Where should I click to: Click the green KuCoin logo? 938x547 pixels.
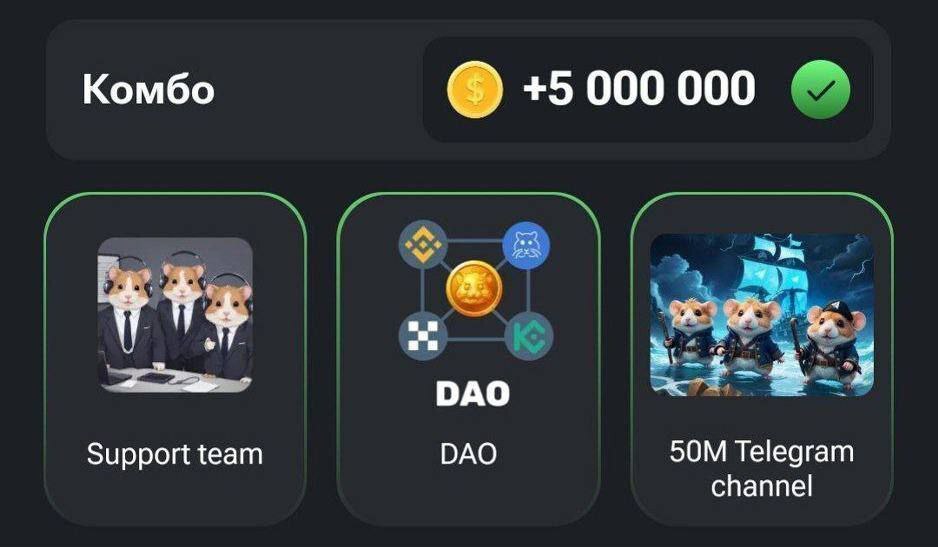529,336
